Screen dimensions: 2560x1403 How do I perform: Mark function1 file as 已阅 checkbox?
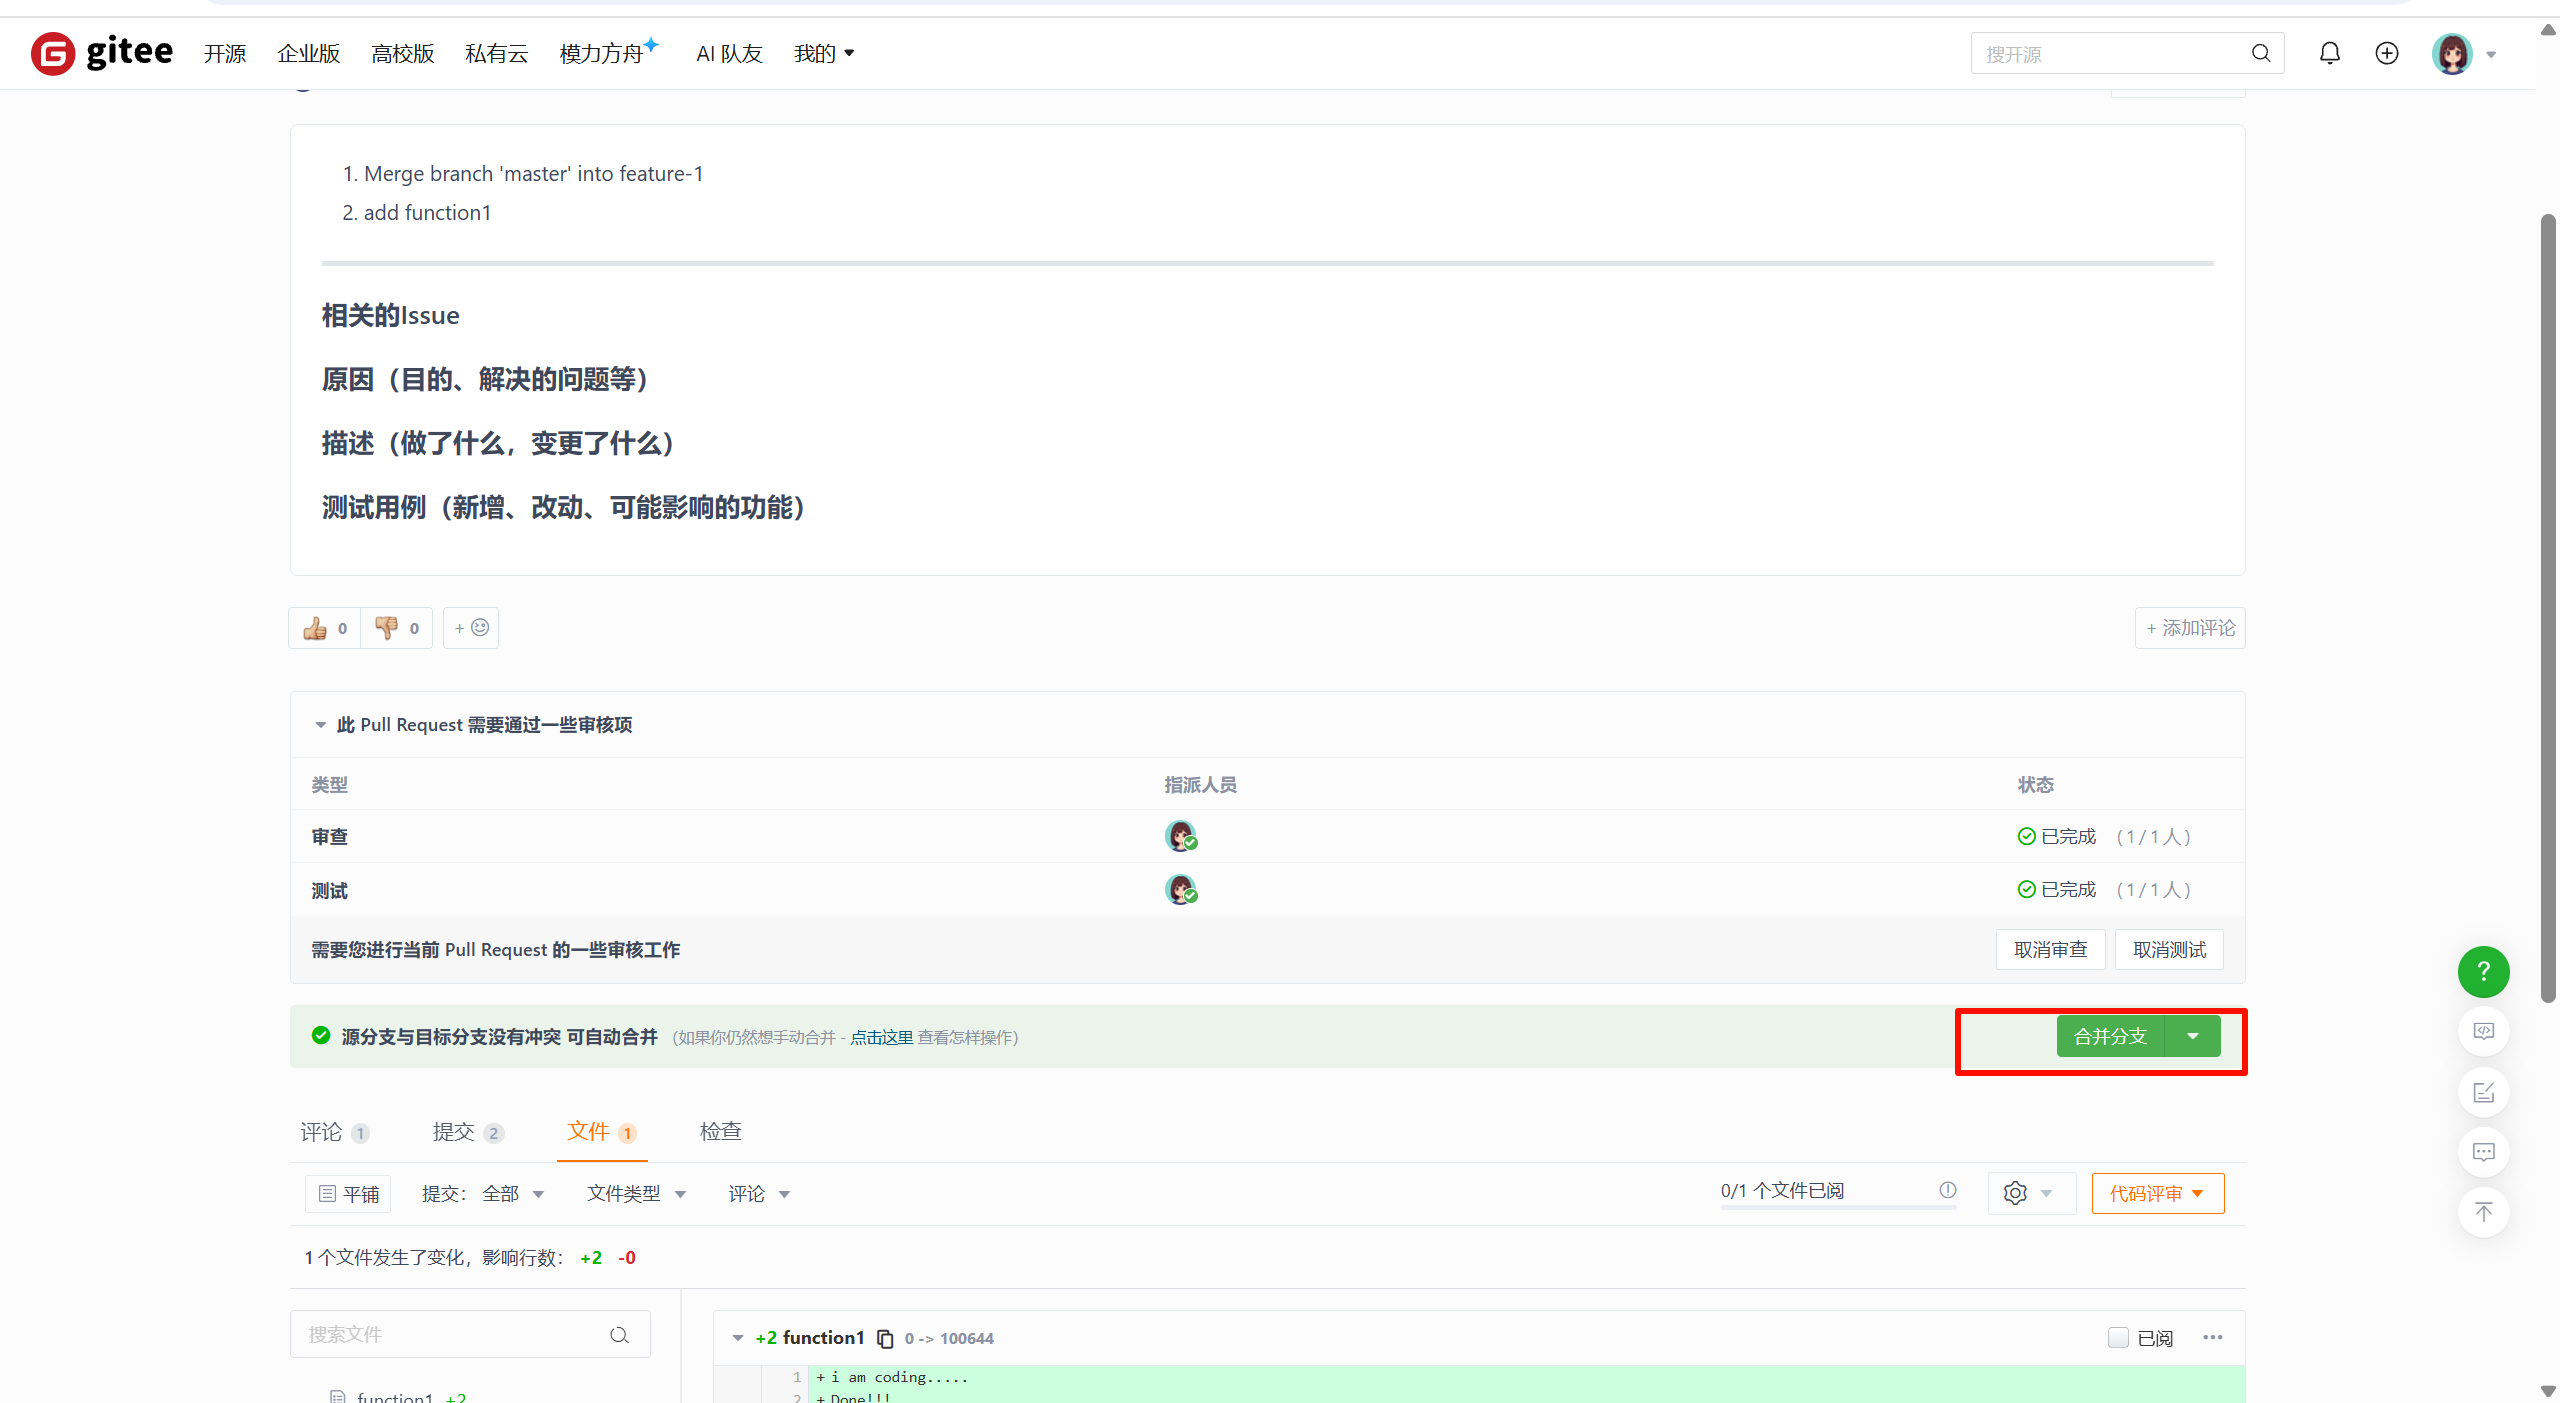coord(2118,1338)
